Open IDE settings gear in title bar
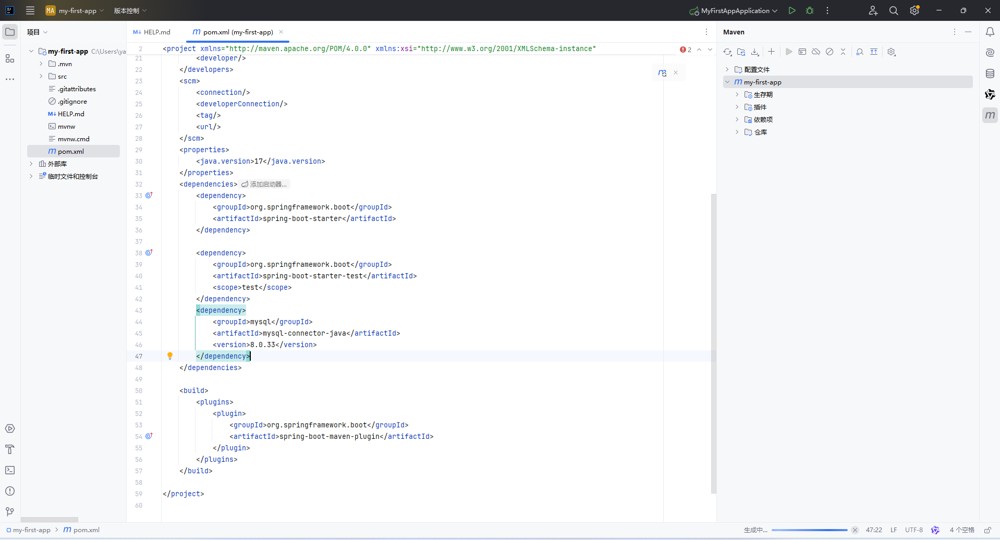Image resolution: width=1000 pixels, height=540 pixels. (x=915, y=10)
